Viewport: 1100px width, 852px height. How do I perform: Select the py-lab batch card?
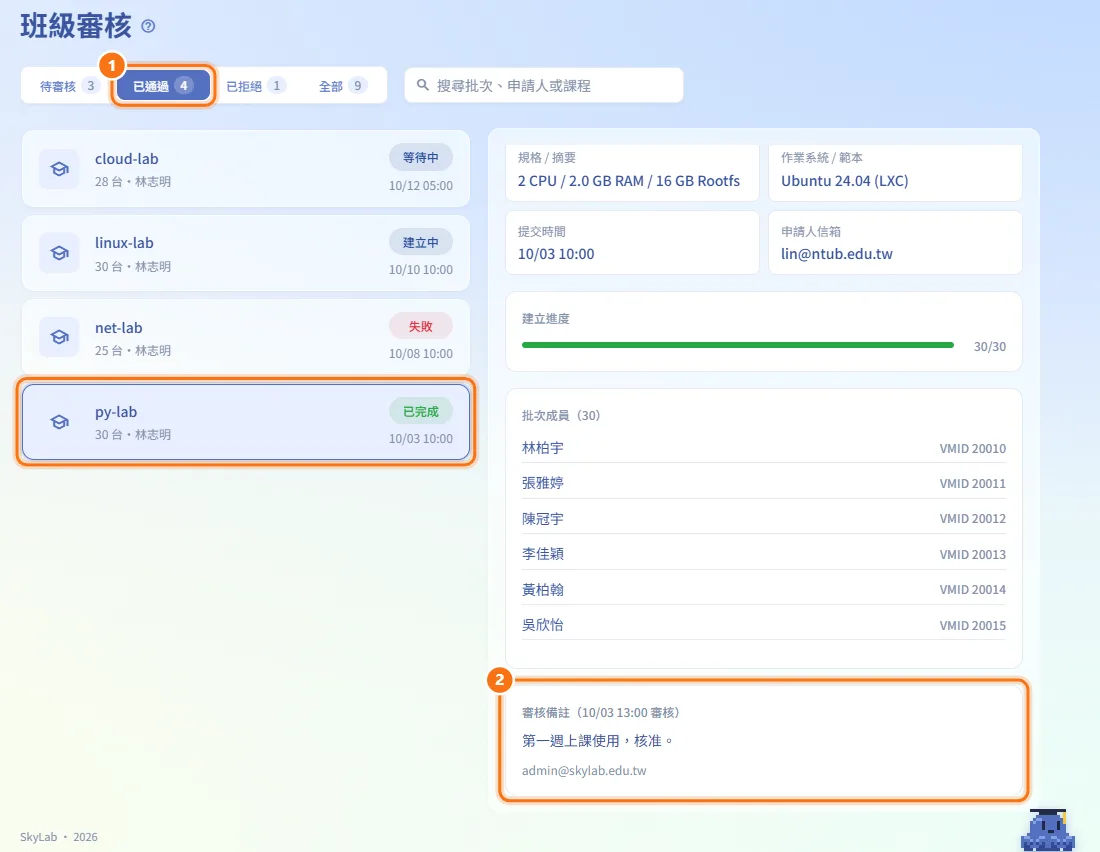(246, 422)
